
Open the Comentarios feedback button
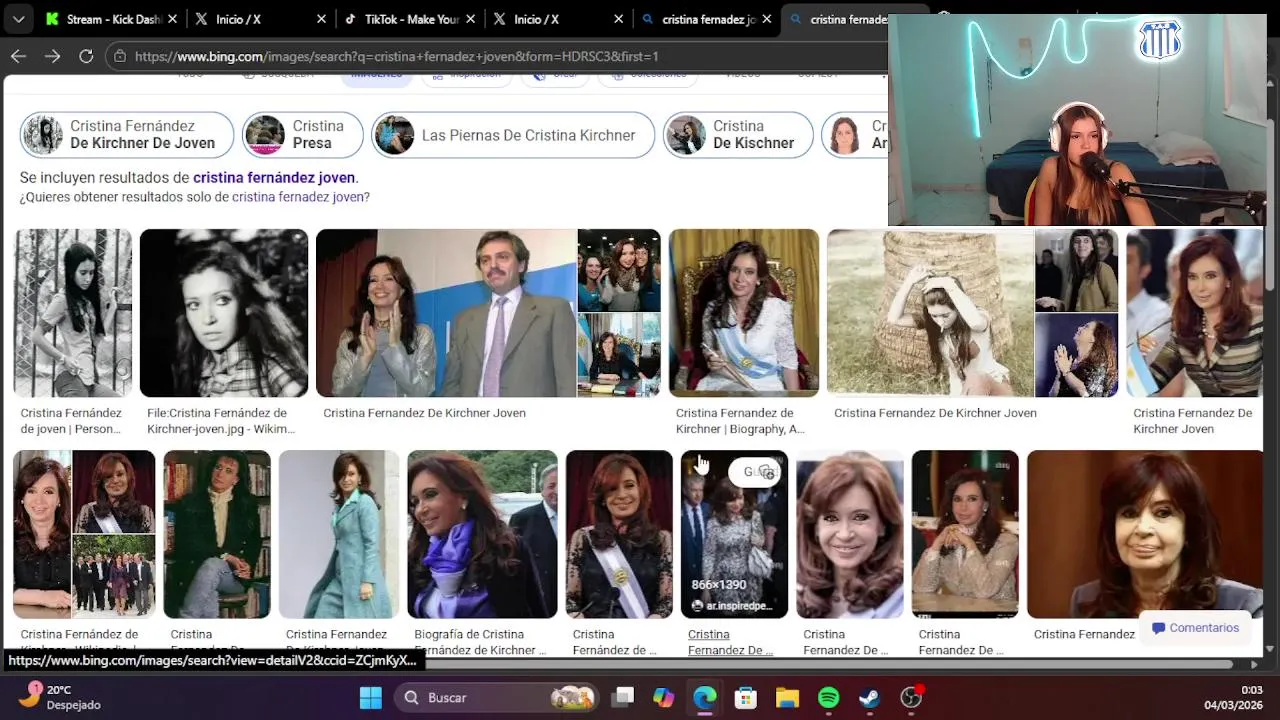point(1195,628)
